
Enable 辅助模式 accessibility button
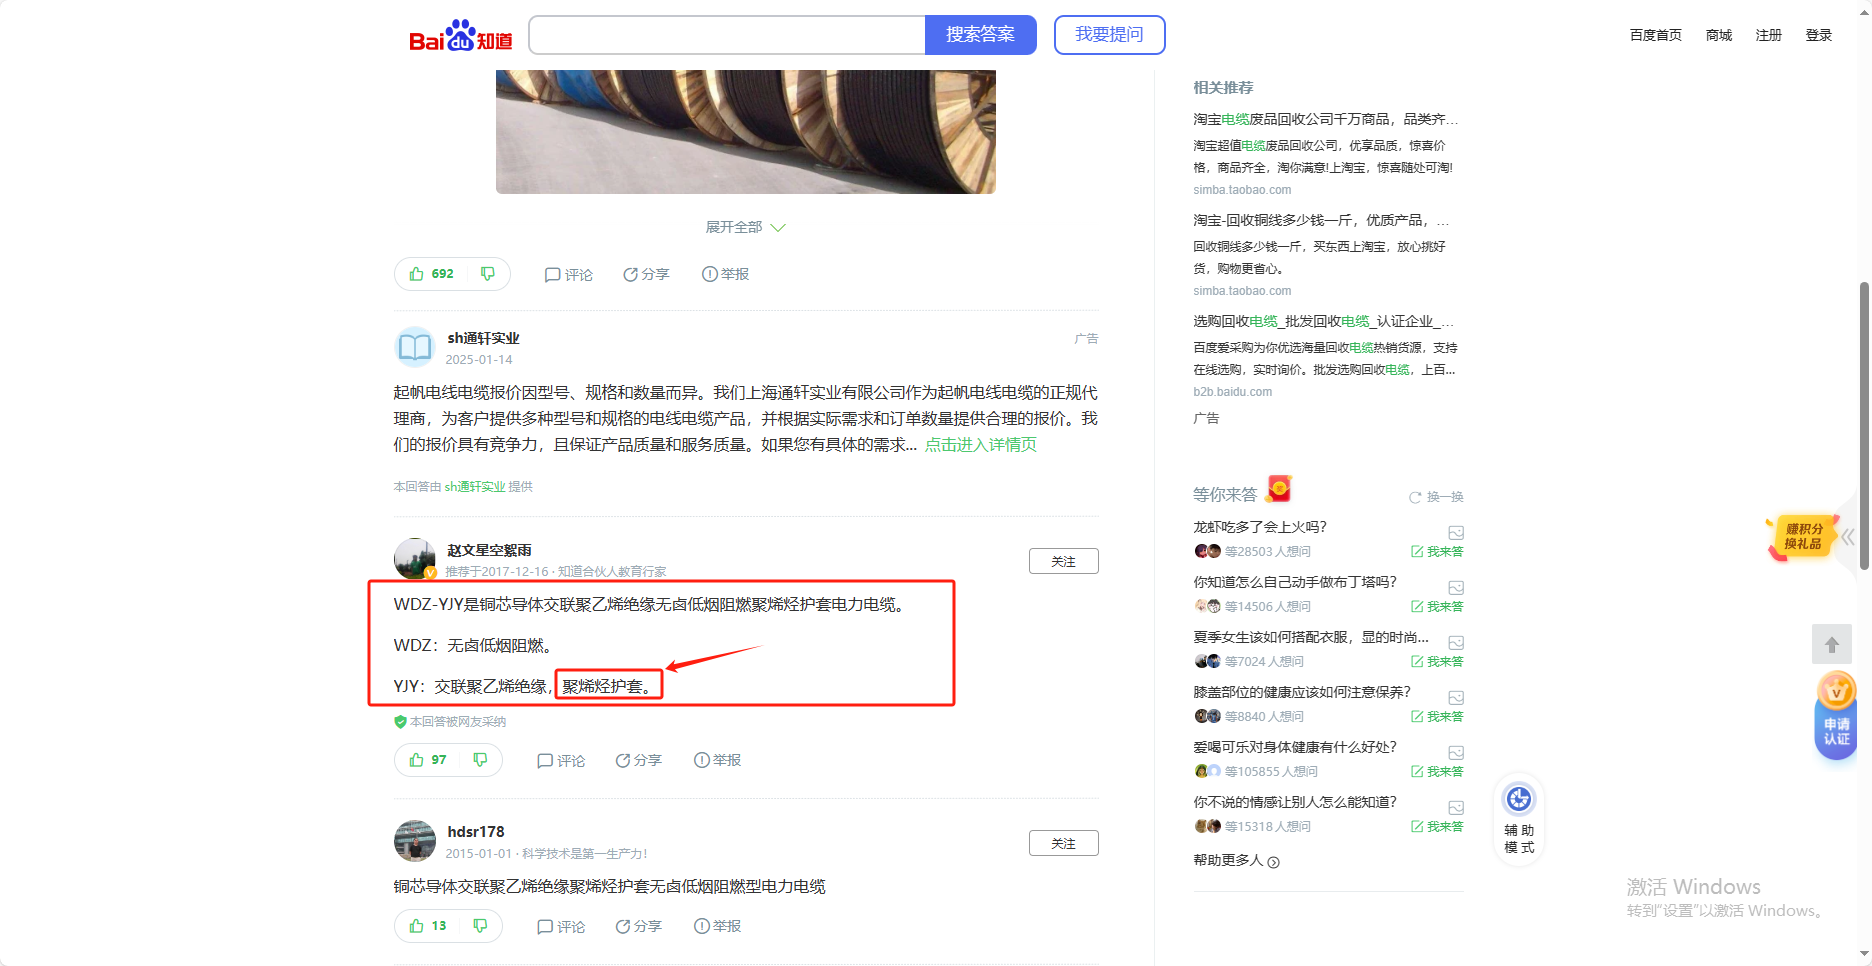coord(1519,819)
